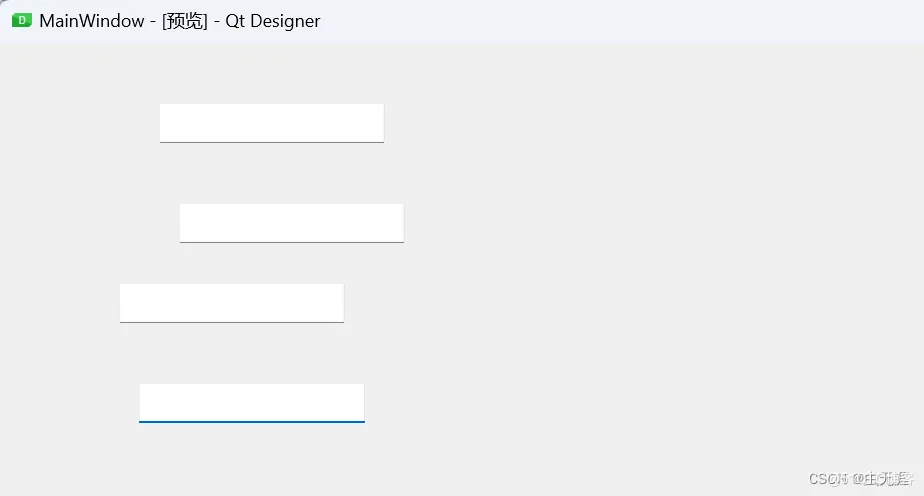The height and width of the screenshot is (496, 924).
Task: Click the line edit positioned farthest left
Action: [x=232, y=303]
